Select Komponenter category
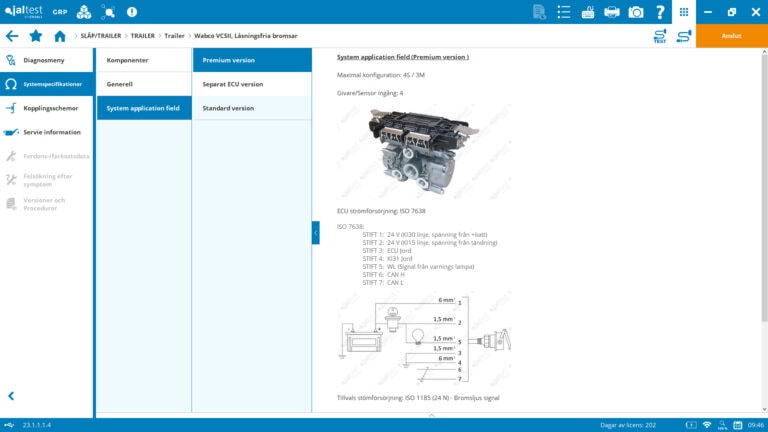Screen dimensions: 768x432 tap(144, 60)
